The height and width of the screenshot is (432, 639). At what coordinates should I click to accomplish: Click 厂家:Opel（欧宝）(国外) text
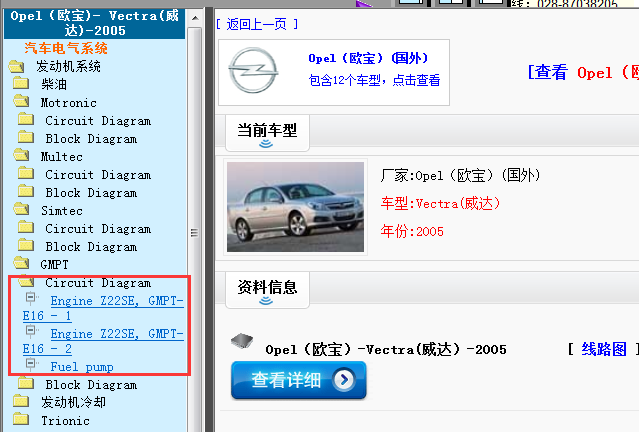(x=461, y=176)
